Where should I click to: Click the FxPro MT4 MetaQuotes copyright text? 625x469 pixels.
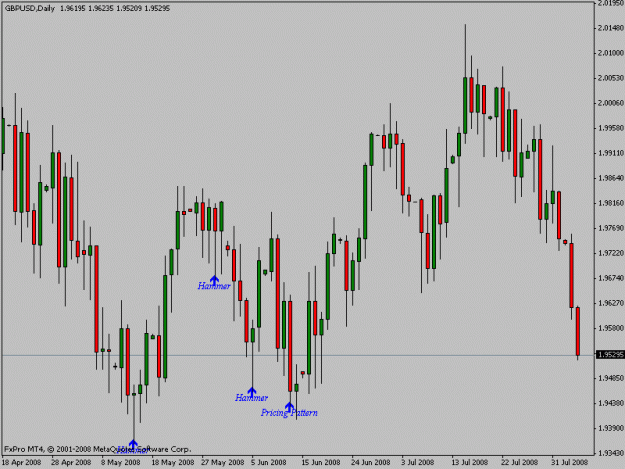[97, 449]
